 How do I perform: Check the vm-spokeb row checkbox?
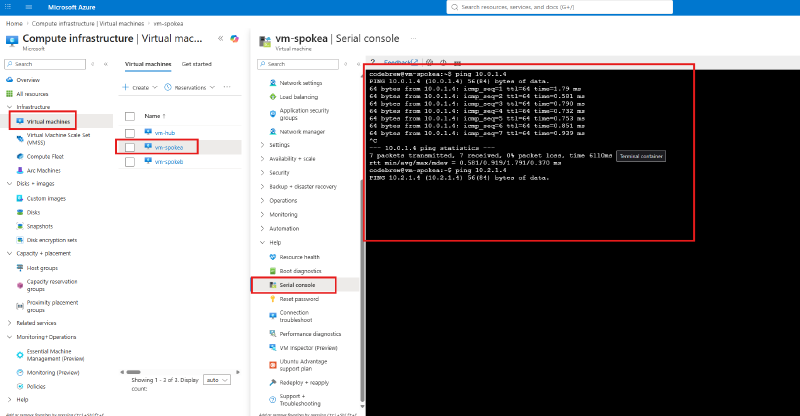[x=130, y=162]
